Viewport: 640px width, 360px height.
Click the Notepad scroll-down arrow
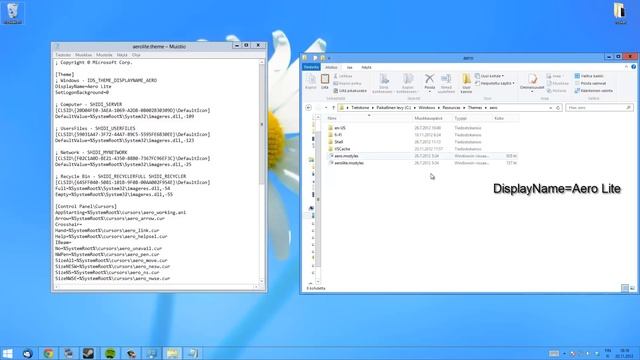pyautogui.click(x=262, y=281)
